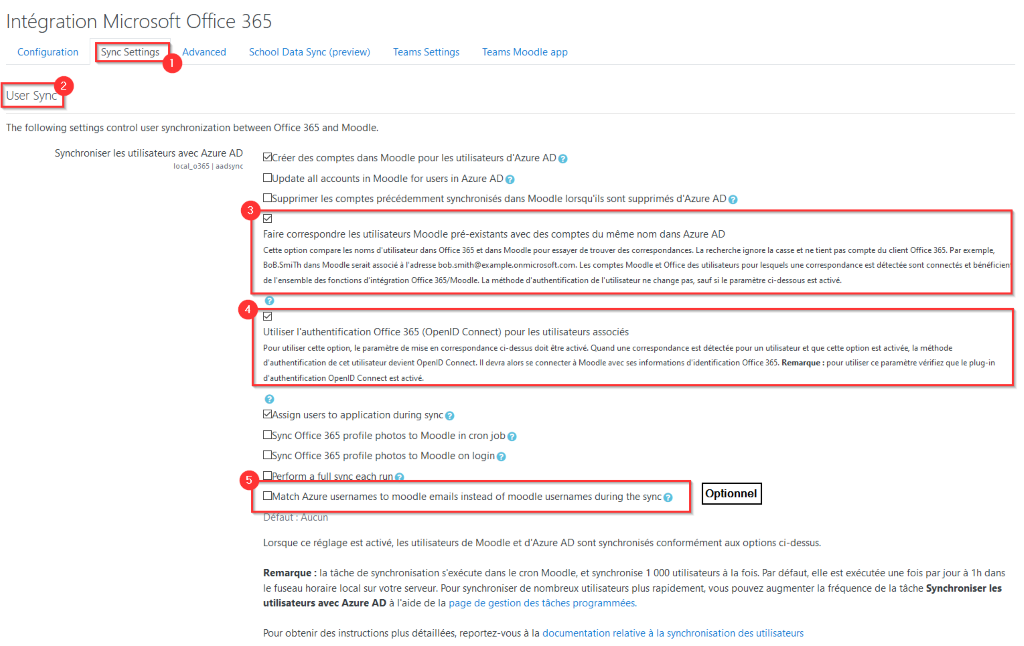
Task: Open help icon below OpenID Connect description
Action: coord(269,399)
